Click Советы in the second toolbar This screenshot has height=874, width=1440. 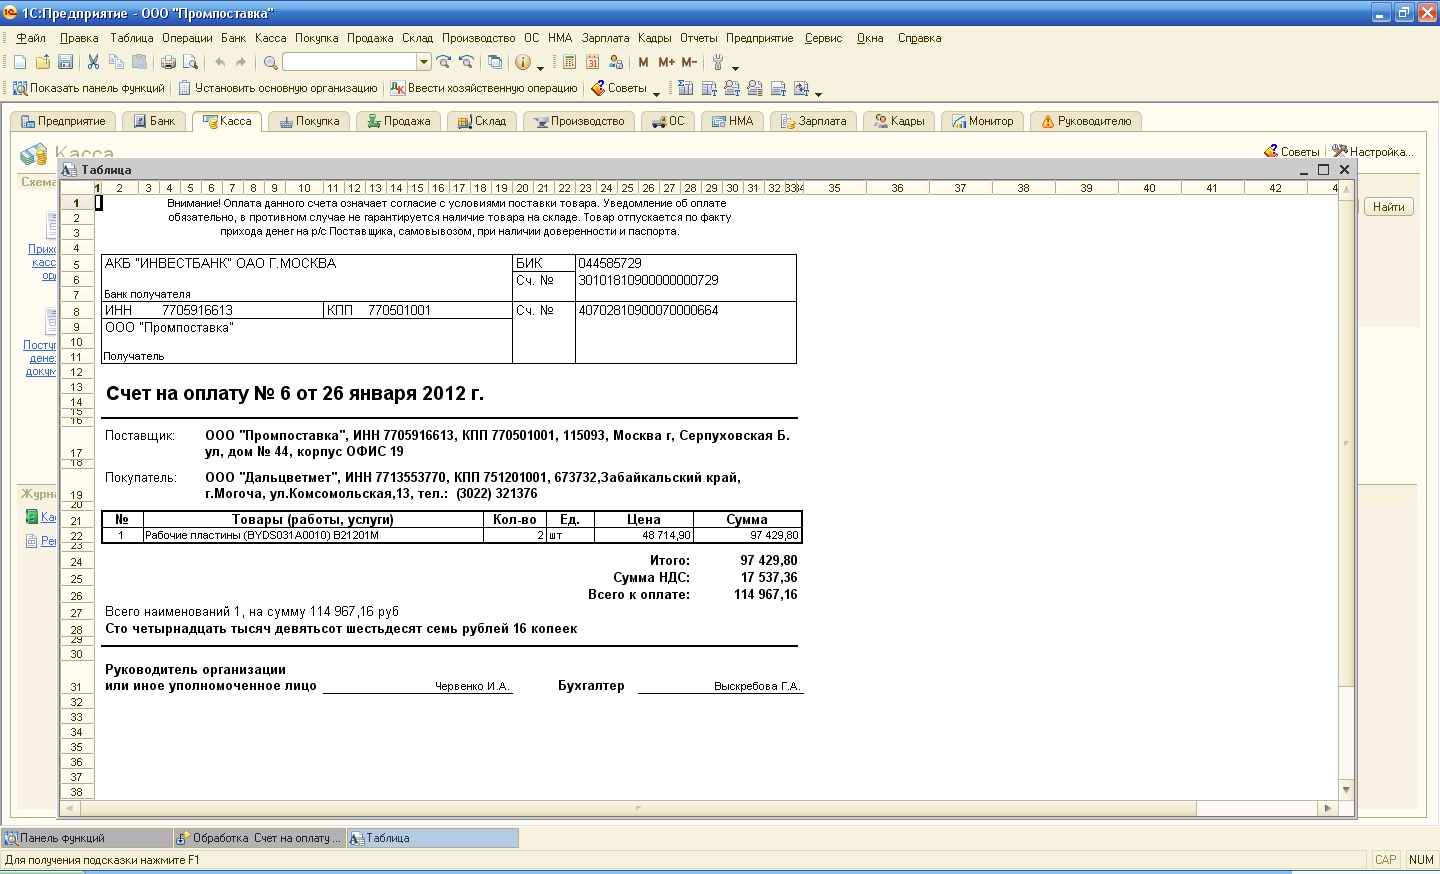pyautogui.click(x=619, y=88)
